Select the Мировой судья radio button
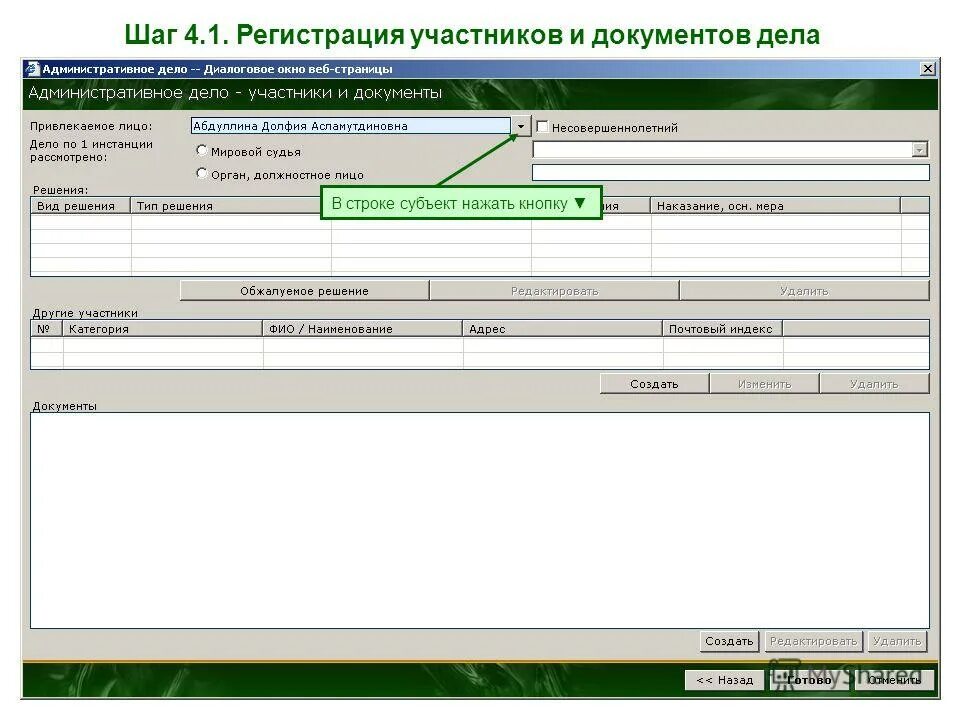Image resolution: width=960 pixels, height=720 pixels. [x=204, y=152]
